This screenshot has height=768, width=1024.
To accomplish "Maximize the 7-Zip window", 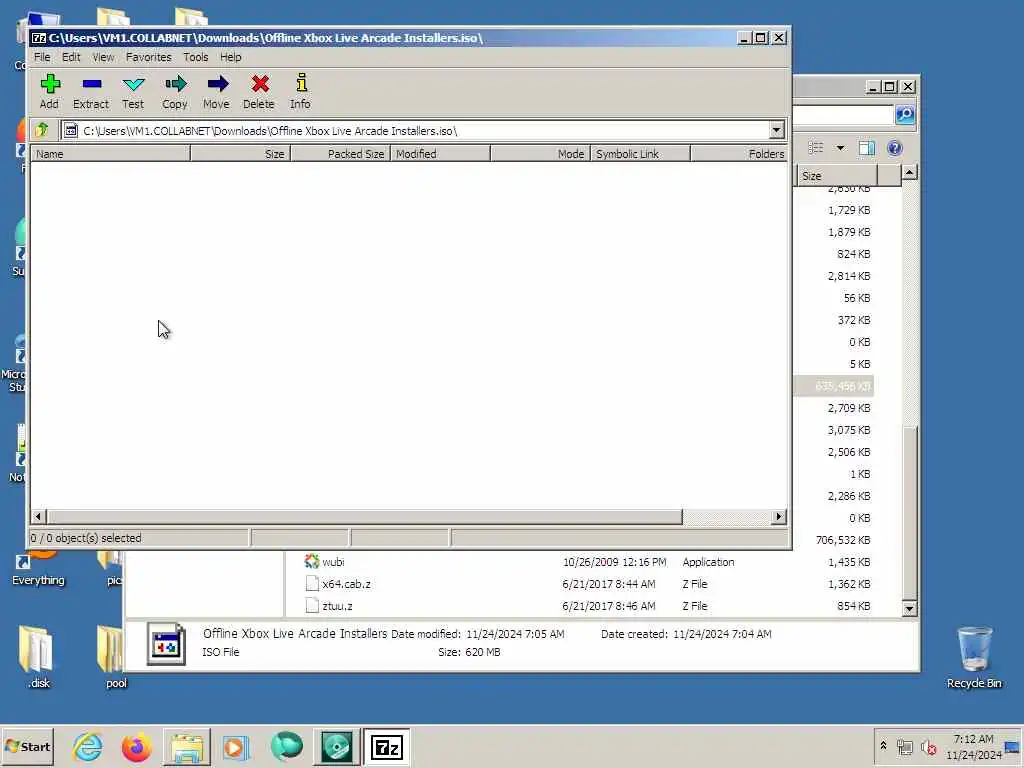I will click(x=761, y=38).
